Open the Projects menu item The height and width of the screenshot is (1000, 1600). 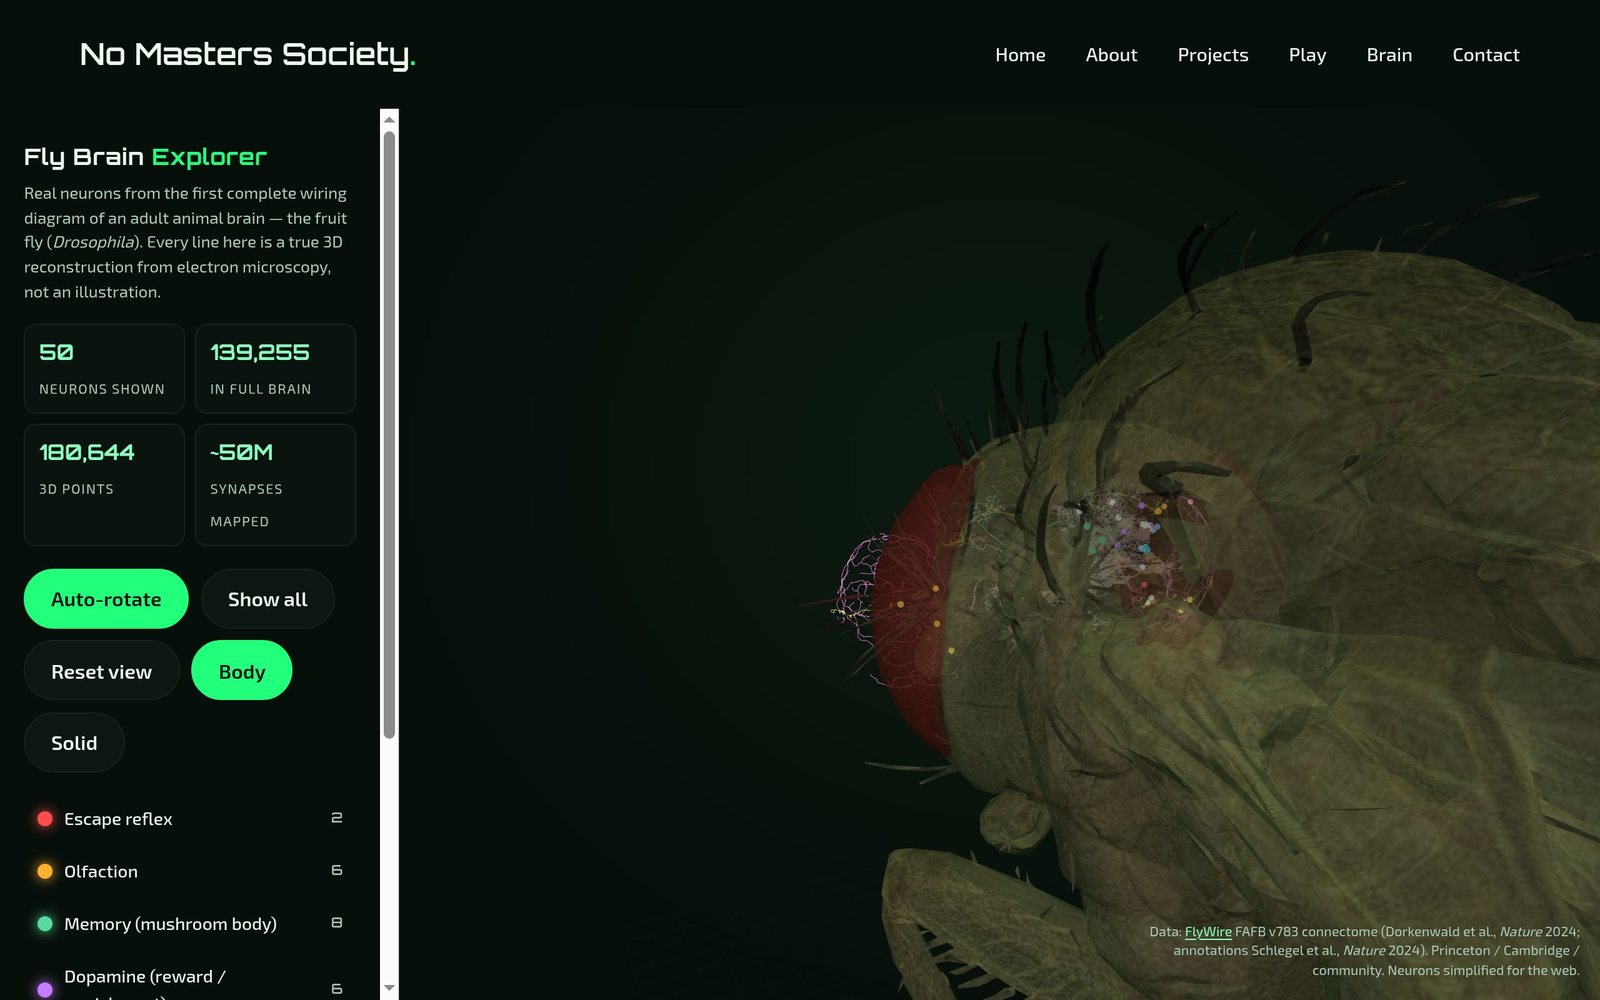click(1213, 55)
